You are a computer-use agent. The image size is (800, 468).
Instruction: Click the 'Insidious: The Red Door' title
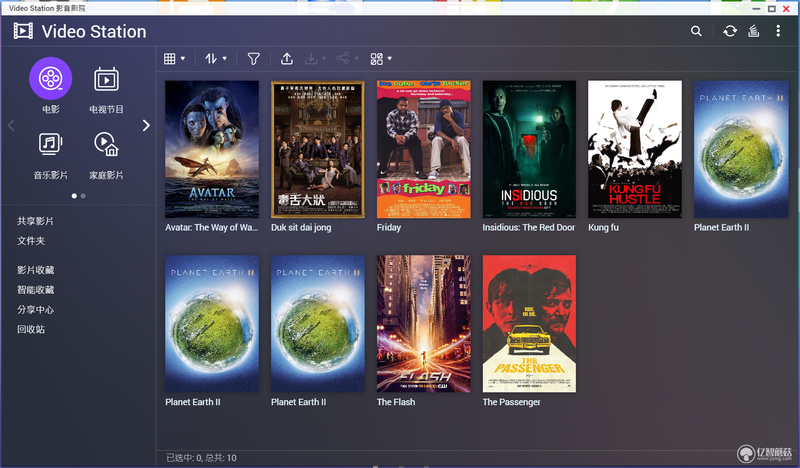click(529, 228)
